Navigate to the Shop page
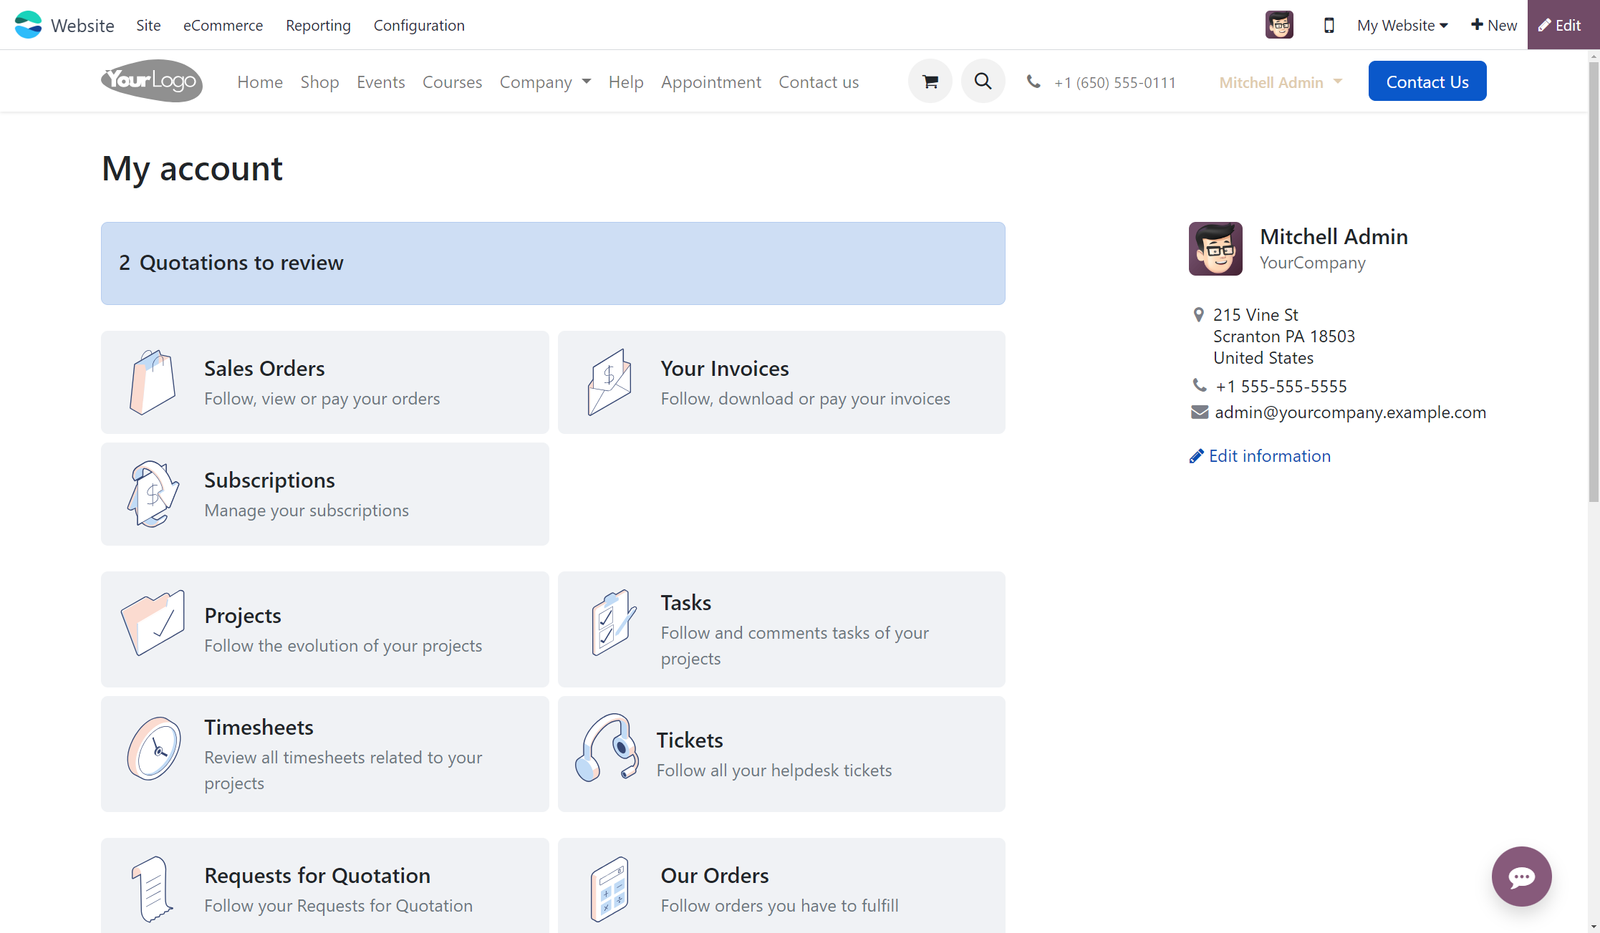Viewport: 1600px width, 933px height. tap(320, 82)
